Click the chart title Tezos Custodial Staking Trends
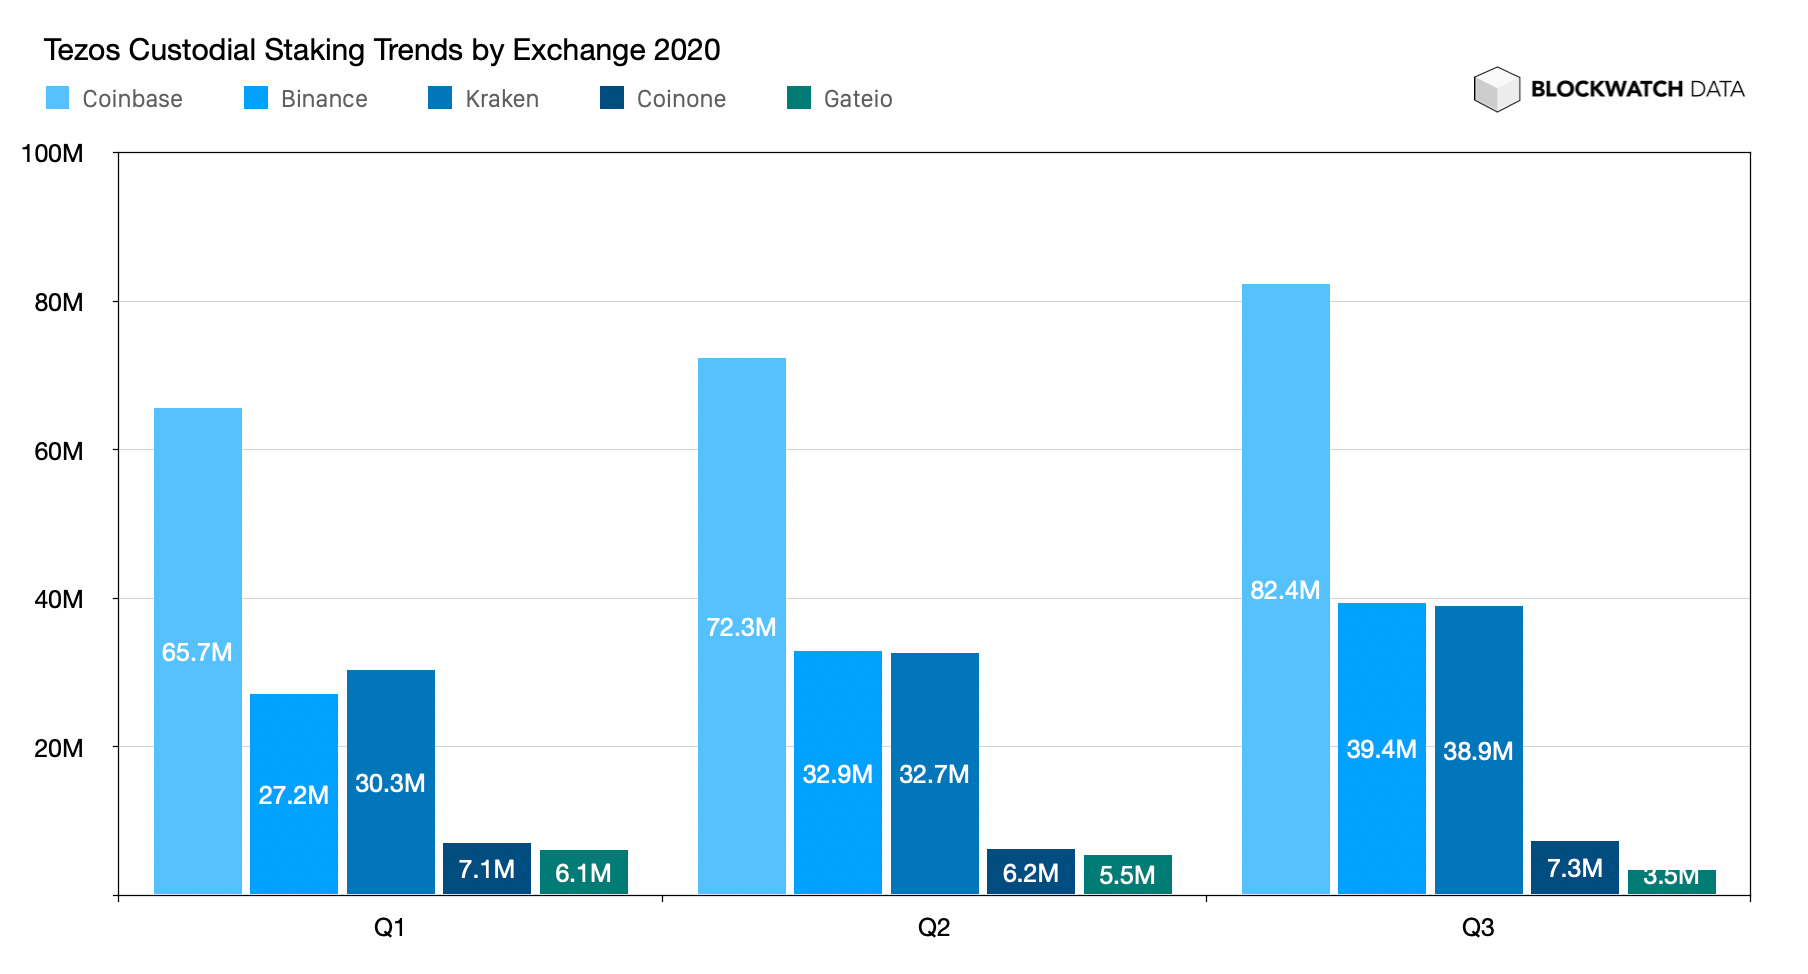 (x=382, y=50)
